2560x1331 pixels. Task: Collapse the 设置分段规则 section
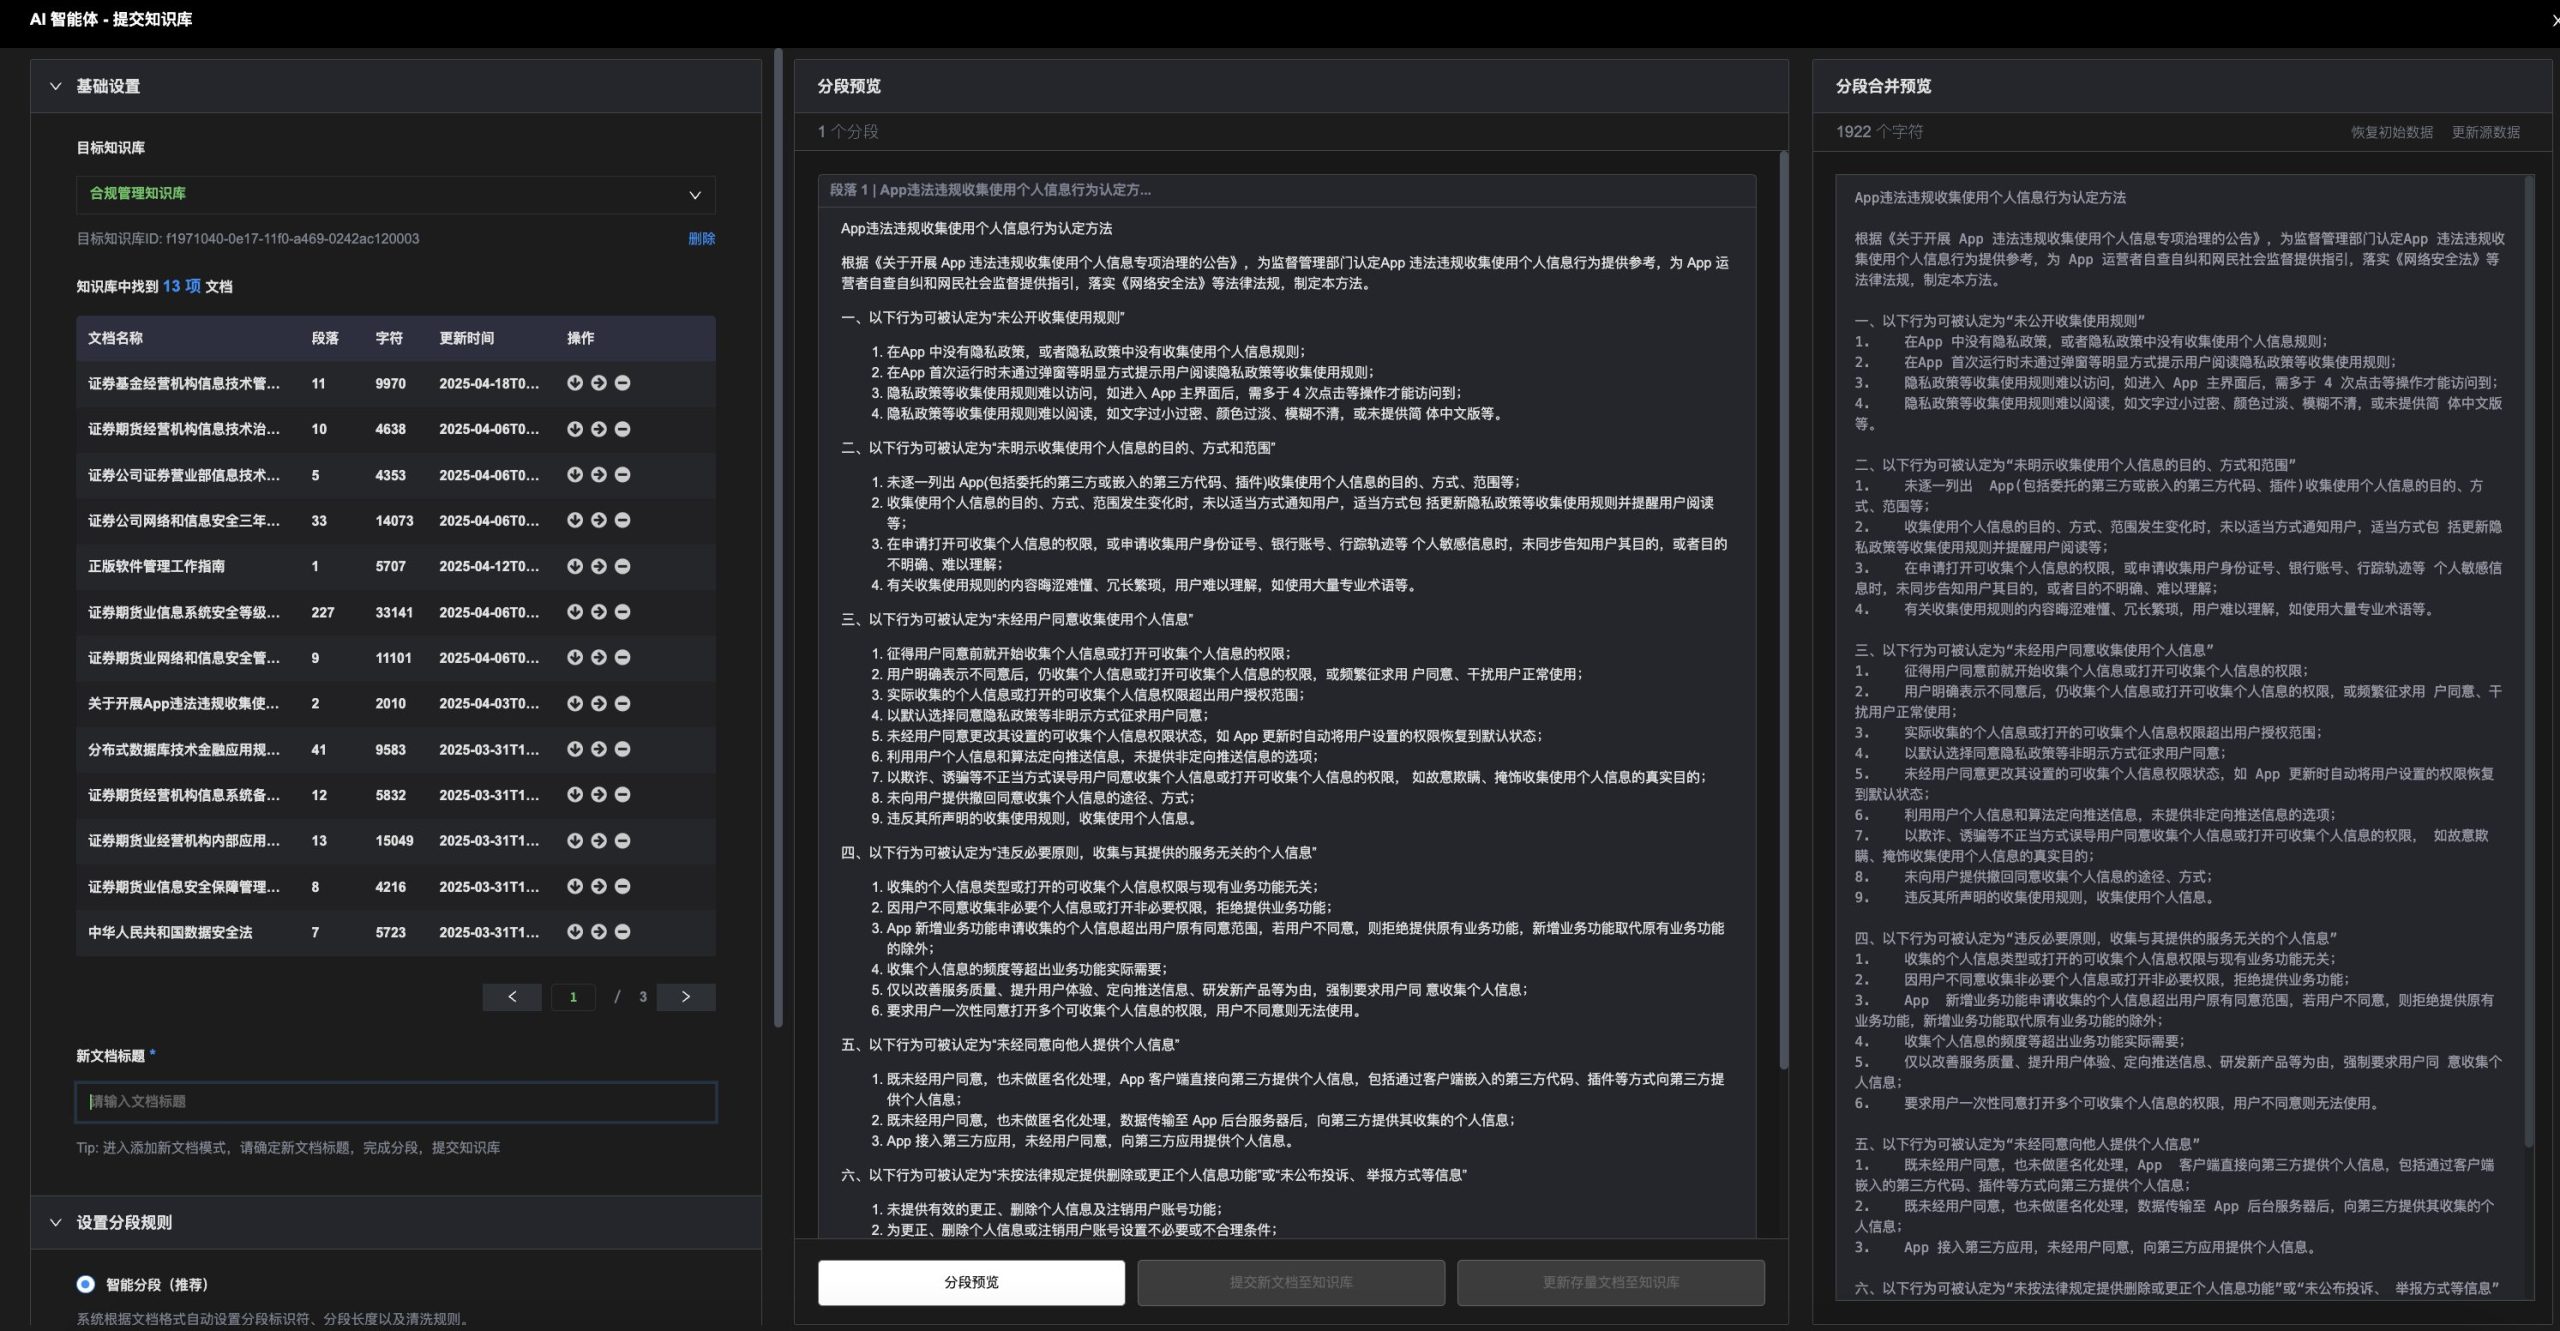[56, 1222]
